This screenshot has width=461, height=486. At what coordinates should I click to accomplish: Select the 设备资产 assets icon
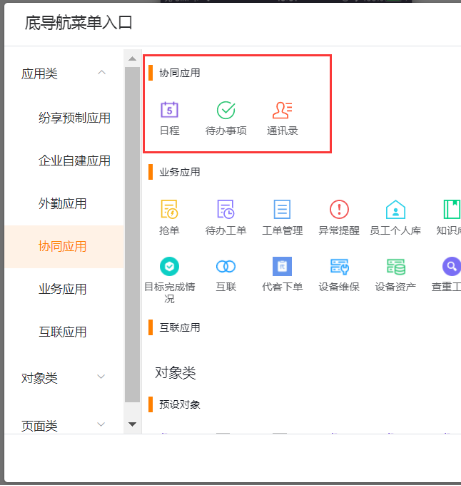pyautogui.click(x=395, y=266)
